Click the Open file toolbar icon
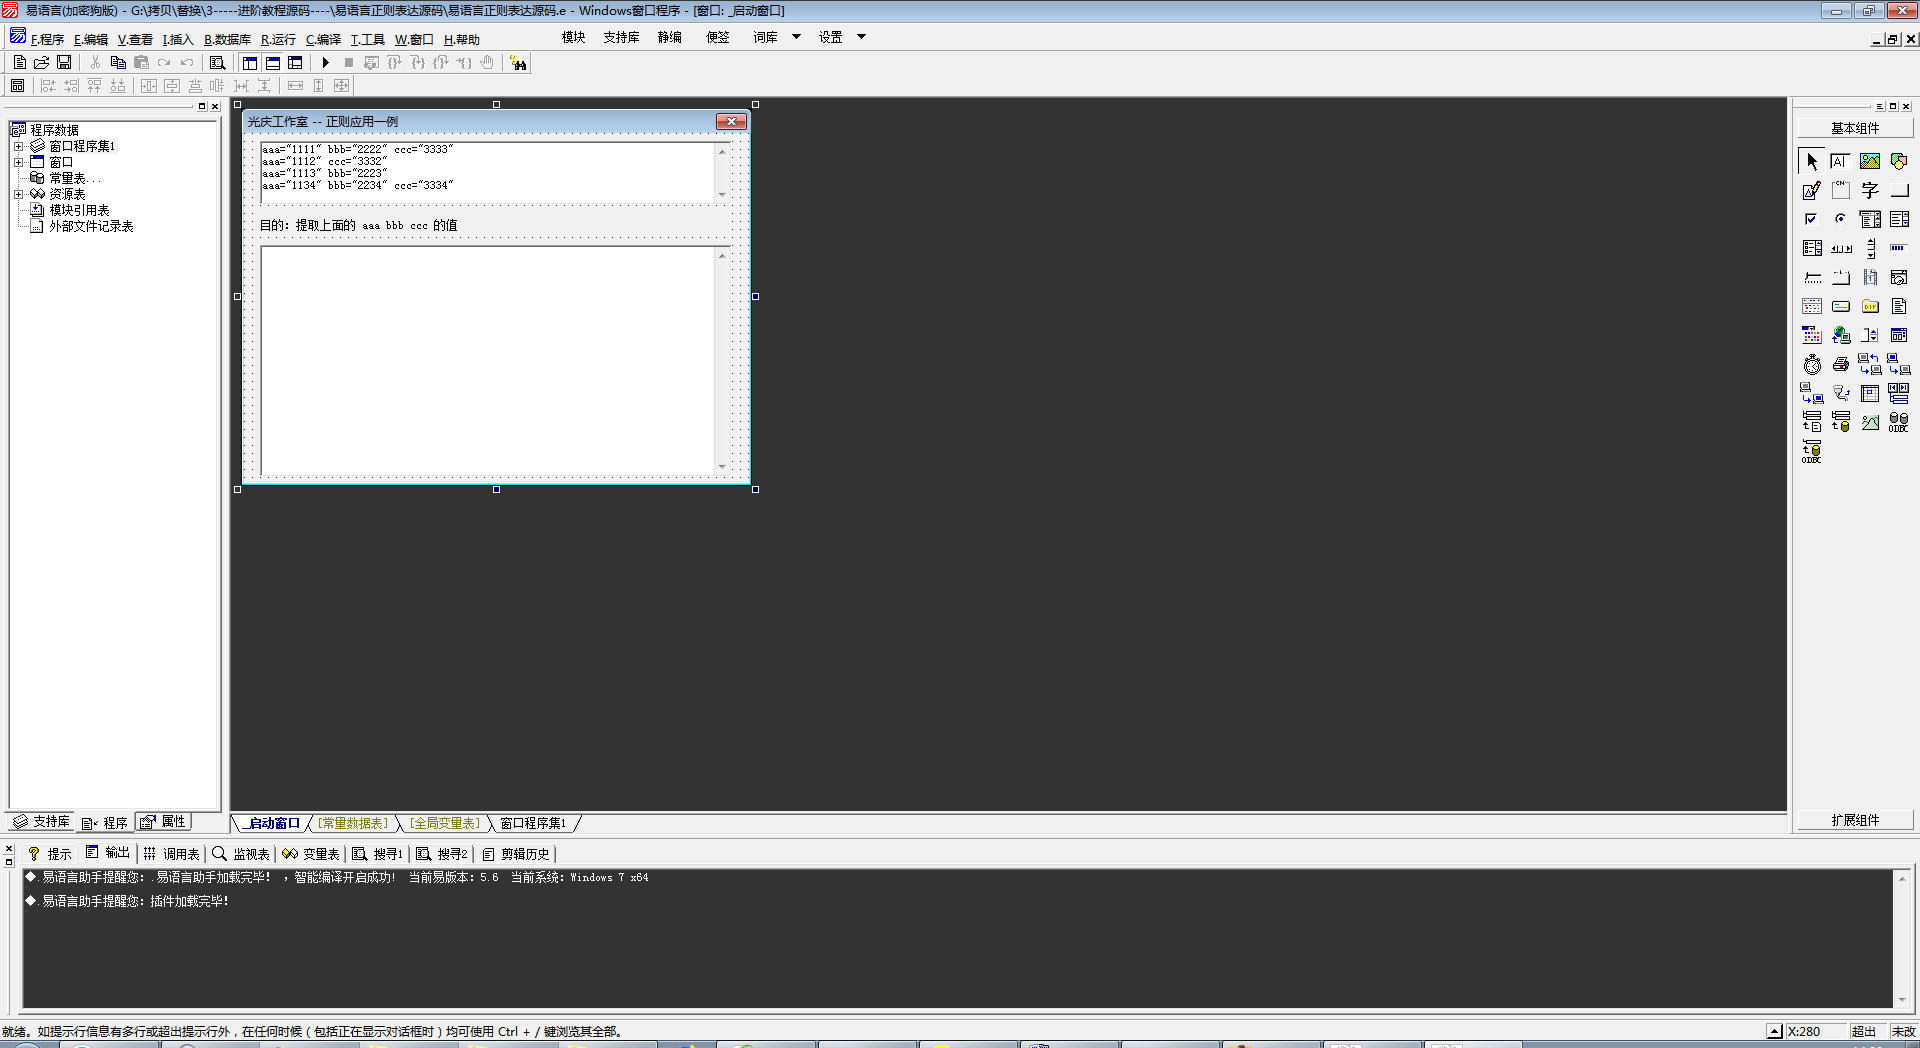1920x1048 pixels. tap(42, 62)
